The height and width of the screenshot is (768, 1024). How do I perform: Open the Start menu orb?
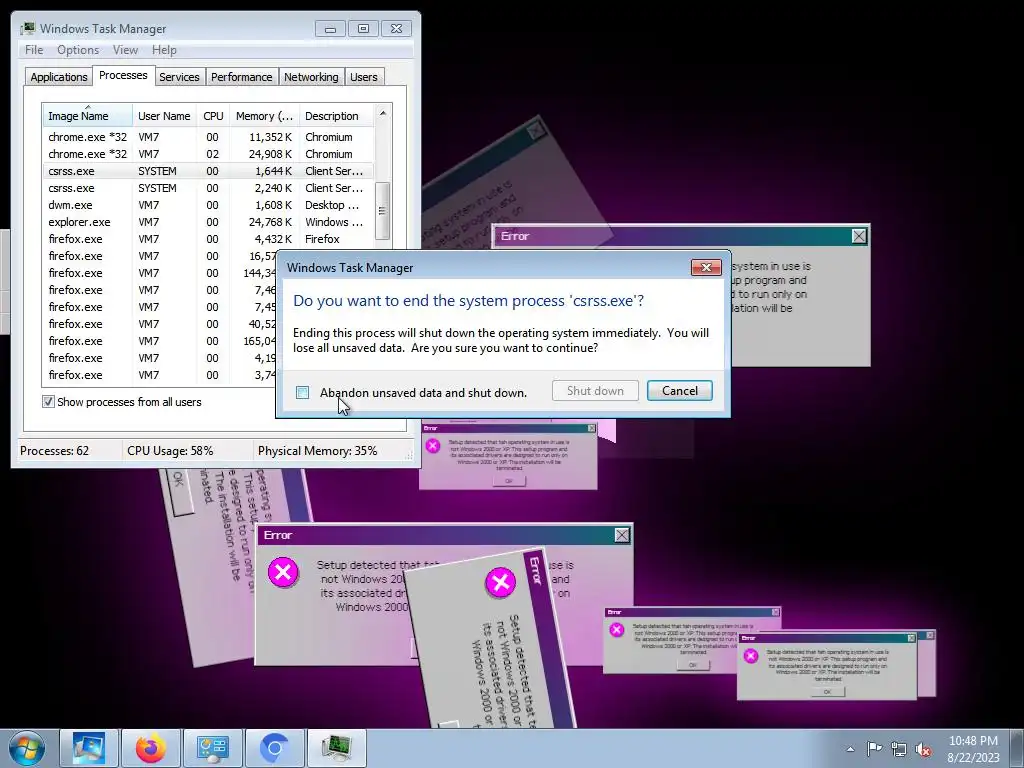pyautogui.click(x=27, y=748)
